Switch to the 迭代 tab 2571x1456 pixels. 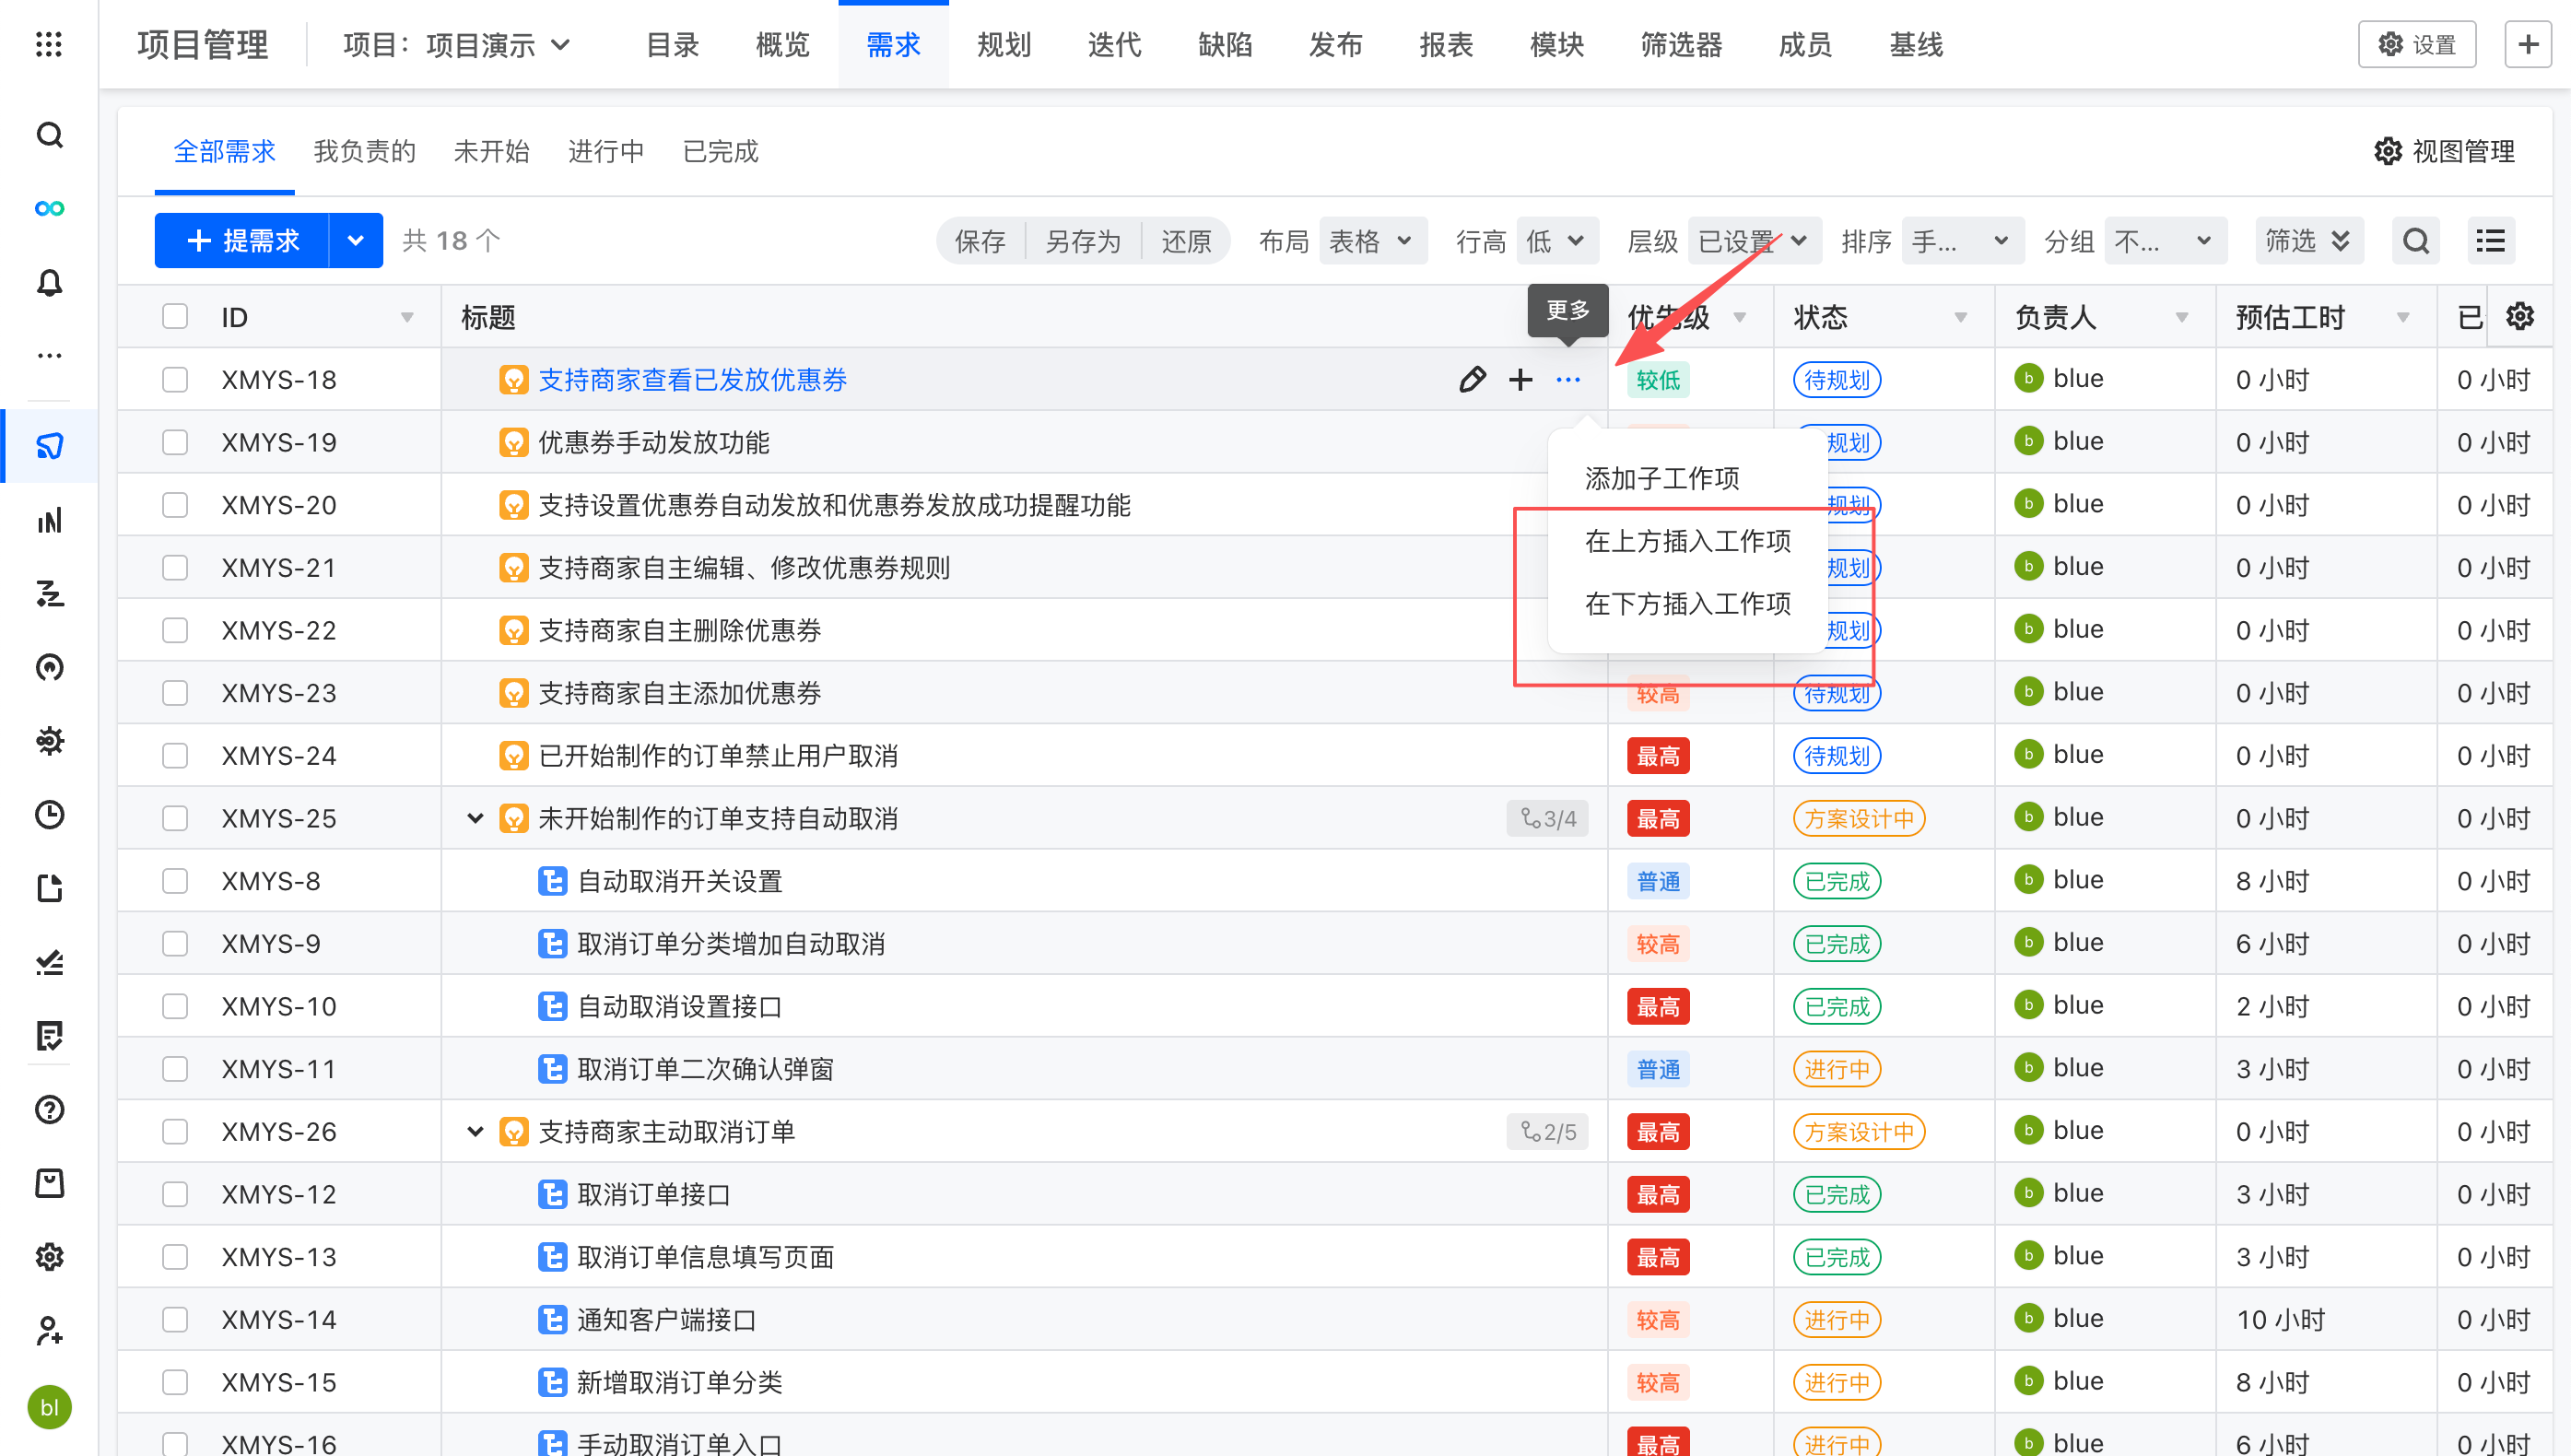pos(1114,45)
